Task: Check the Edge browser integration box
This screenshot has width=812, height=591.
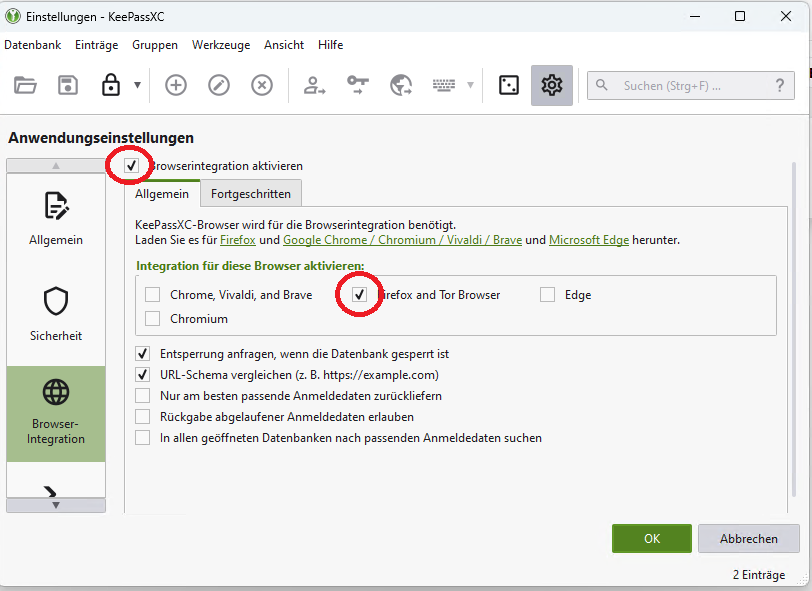Action: click(547, 294)
